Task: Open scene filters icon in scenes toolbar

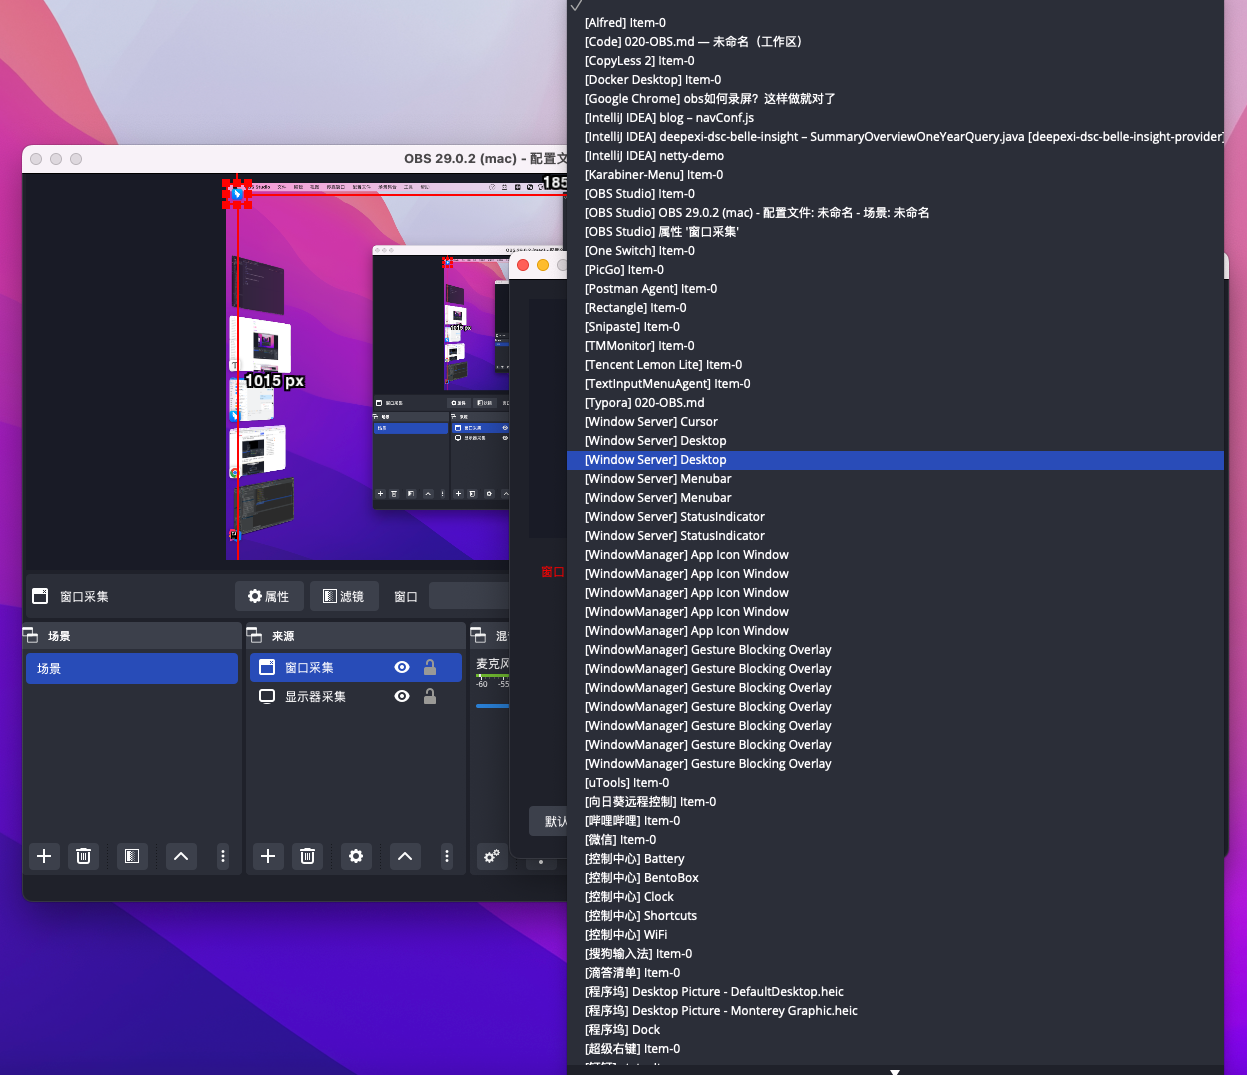Action: pos(131,856)
